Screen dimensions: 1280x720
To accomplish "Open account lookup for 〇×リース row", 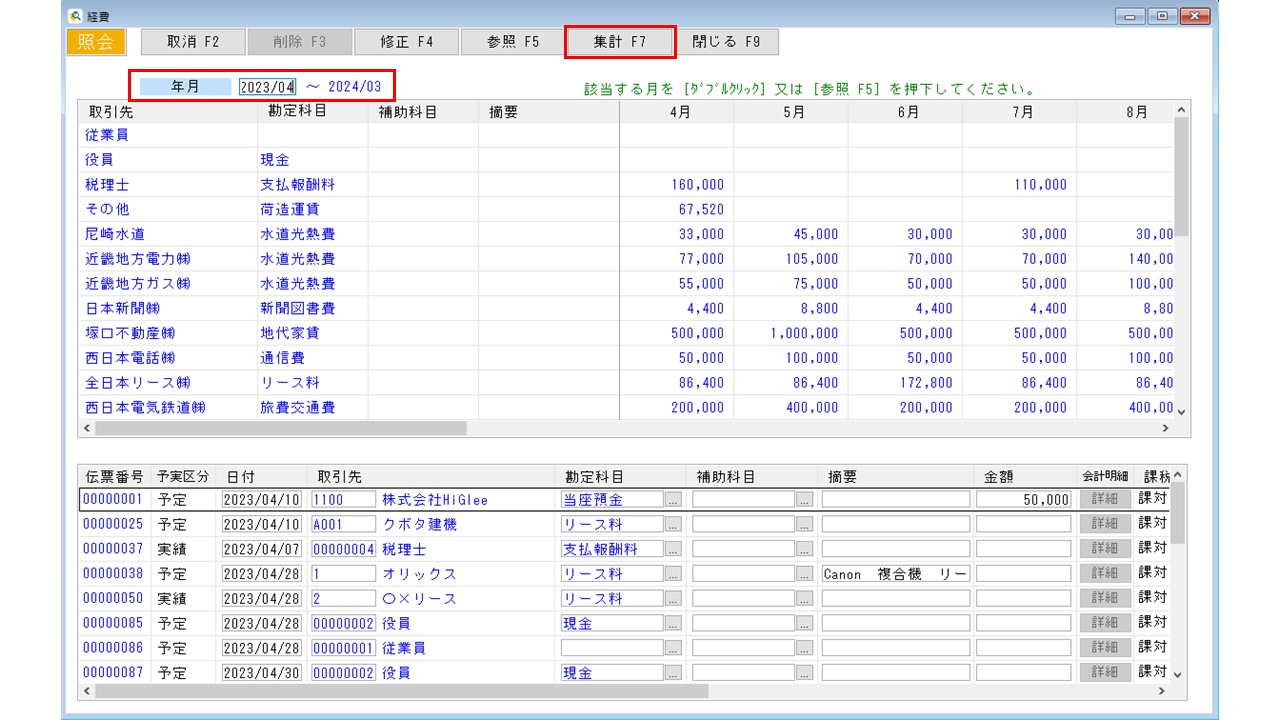I will [x=674, y=599].
